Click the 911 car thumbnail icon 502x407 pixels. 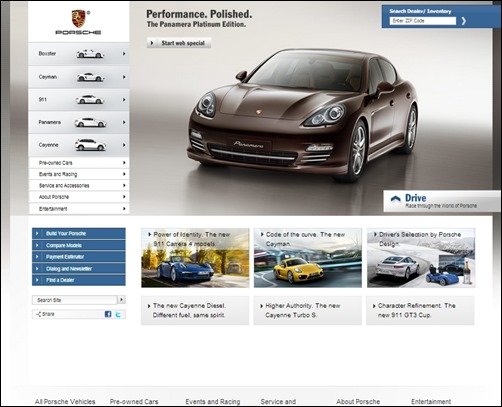point(90,99)
